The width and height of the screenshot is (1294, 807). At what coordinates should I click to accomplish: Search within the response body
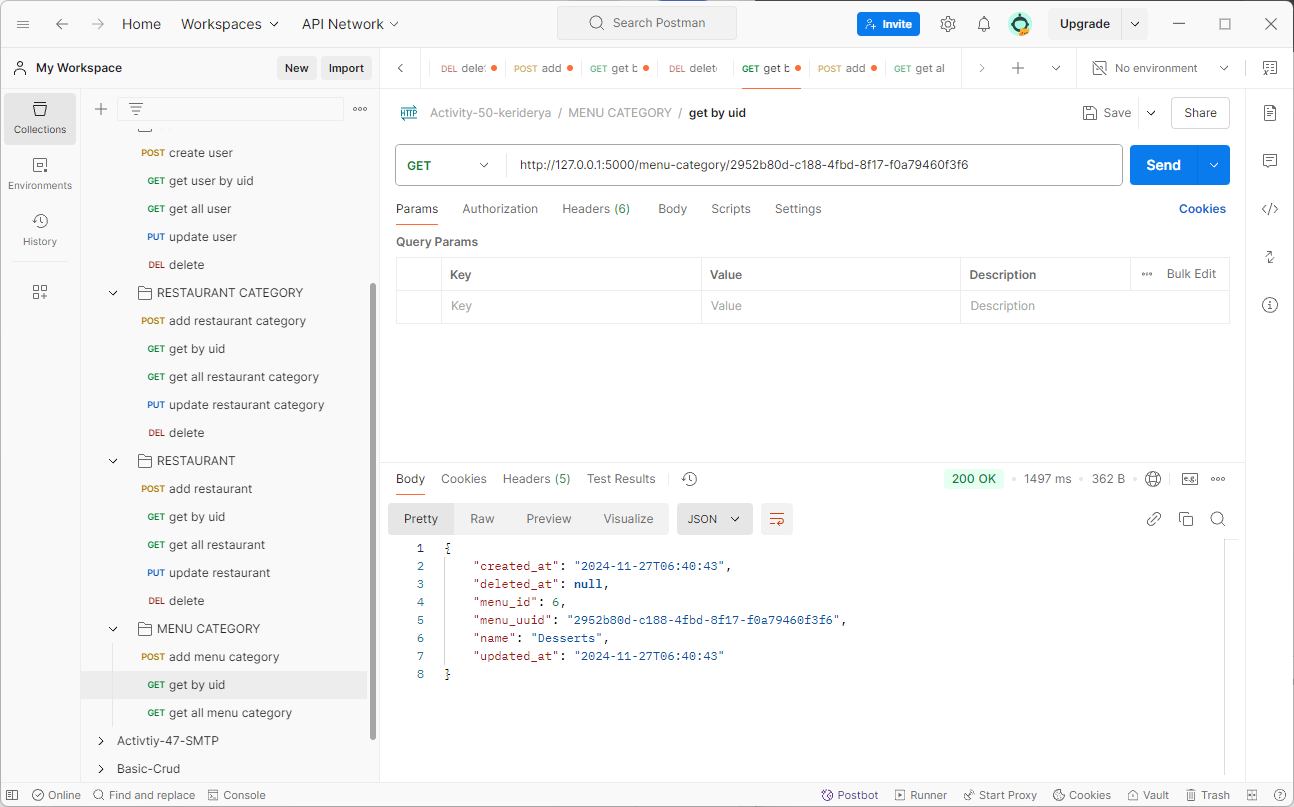click(1218, 519)
